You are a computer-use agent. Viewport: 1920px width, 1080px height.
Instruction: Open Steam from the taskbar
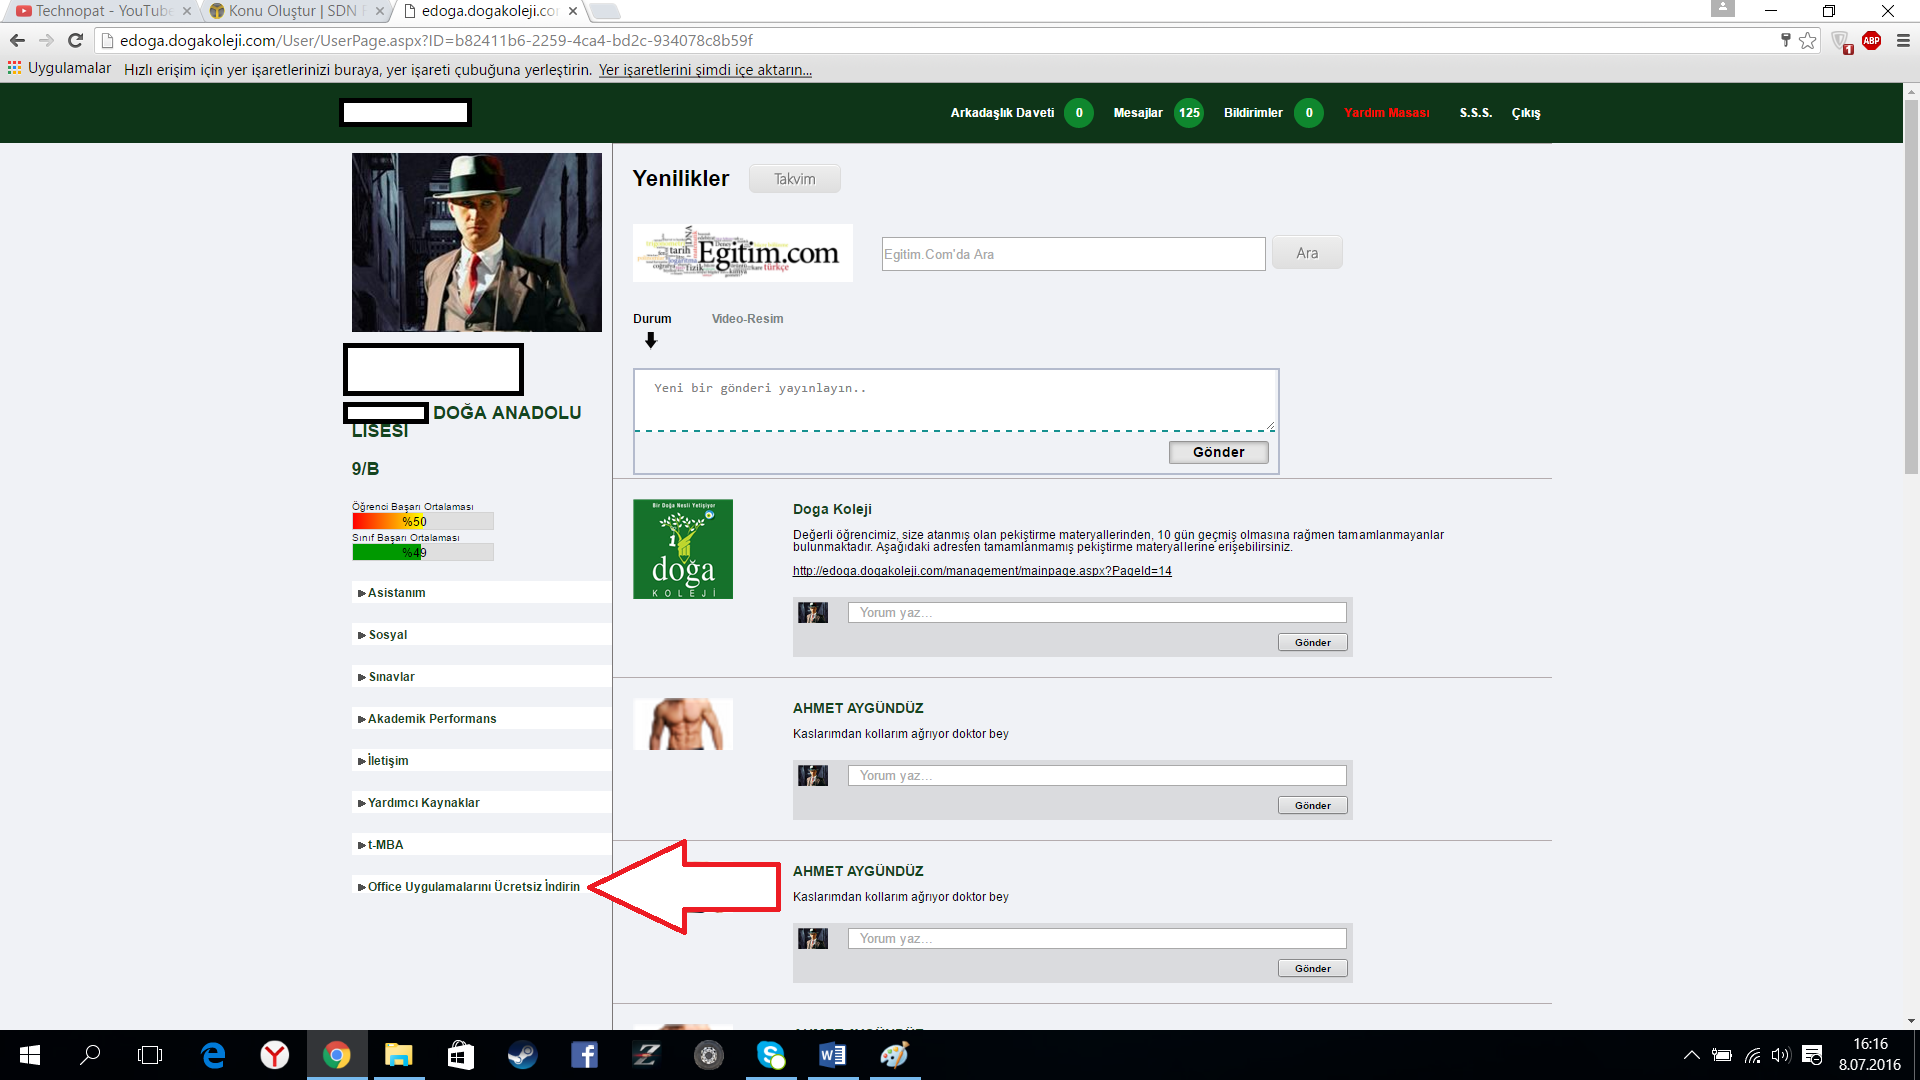(x=522, y=1055)
